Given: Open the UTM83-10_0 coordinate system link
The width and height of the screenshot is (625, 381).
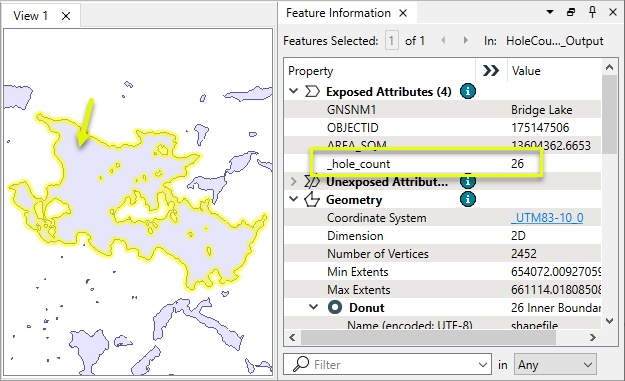Looking at the screenshot, I should pos(547,218).
